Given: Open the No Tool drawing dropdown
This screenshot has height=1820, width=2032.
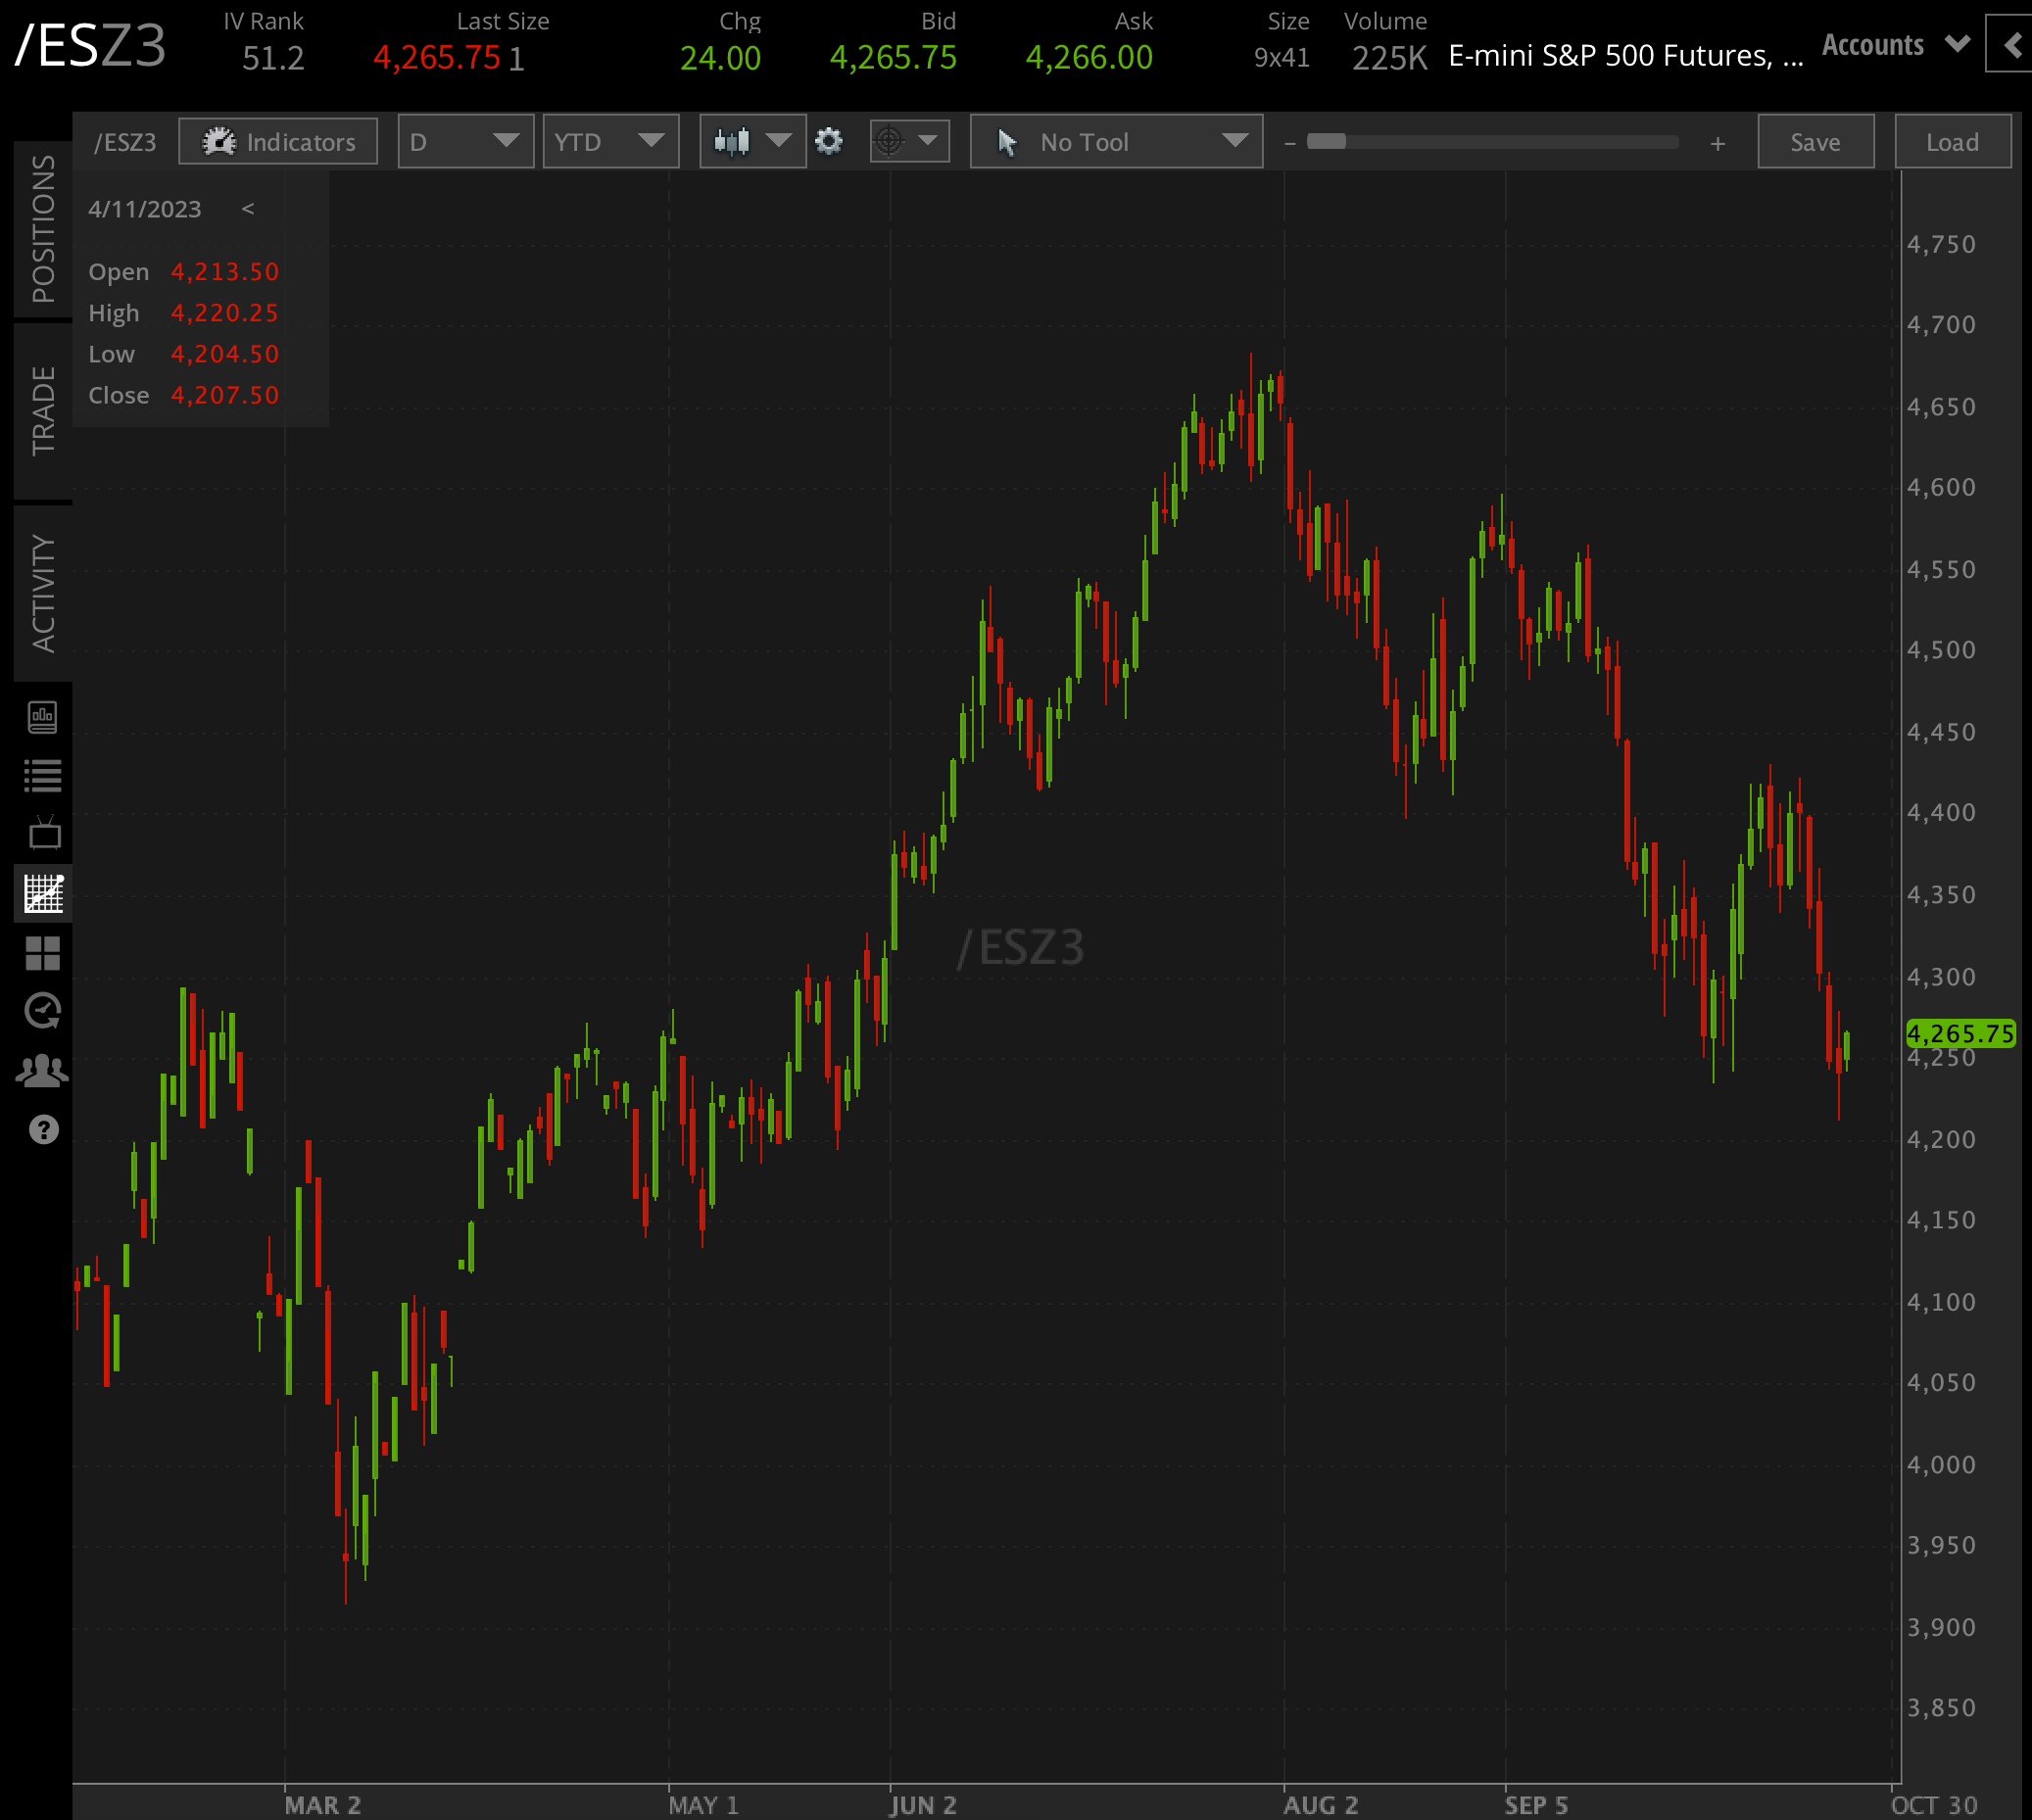Looking at the screenshot, I should pos(1116,142).
